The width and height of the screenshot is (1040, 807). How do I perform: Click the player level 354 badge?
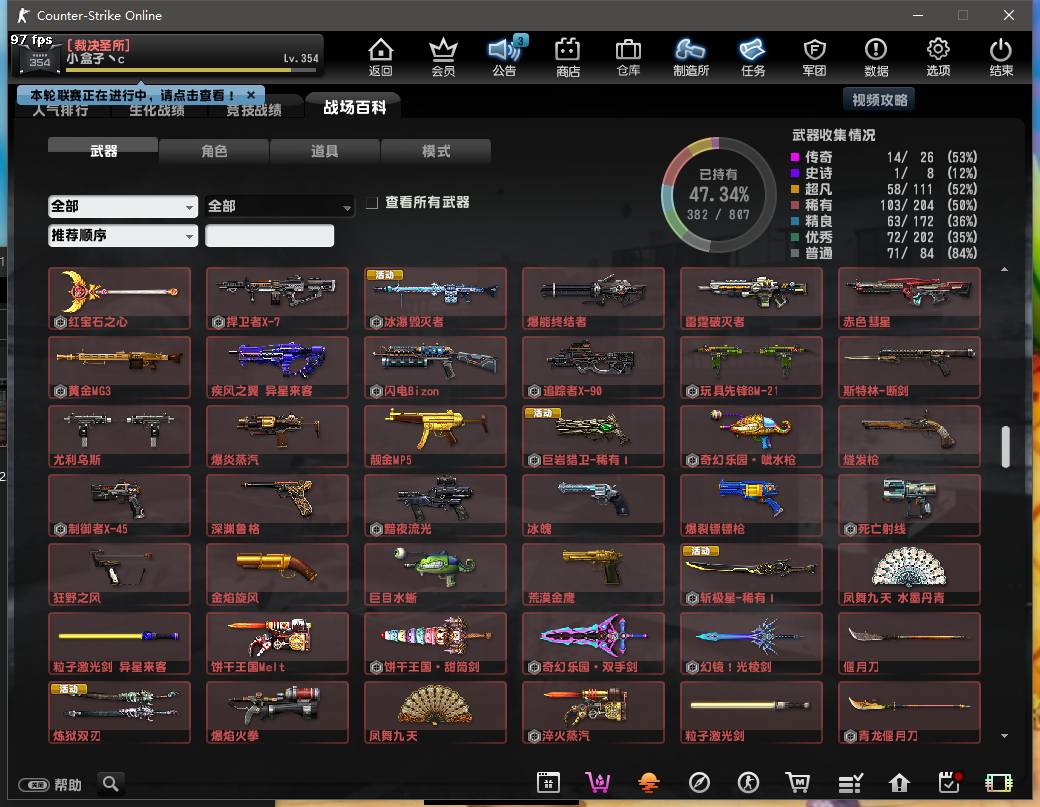click(39, 60)
